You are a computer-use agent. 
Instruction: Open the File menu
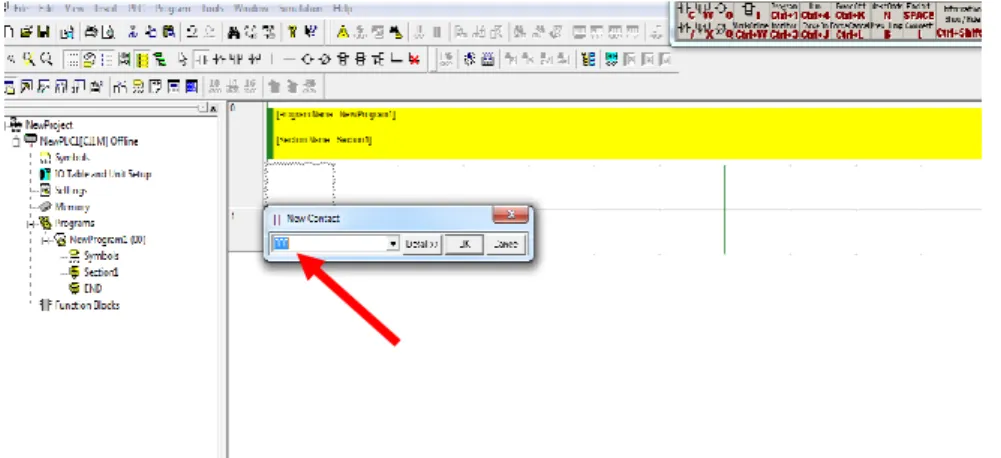point(20,9)
